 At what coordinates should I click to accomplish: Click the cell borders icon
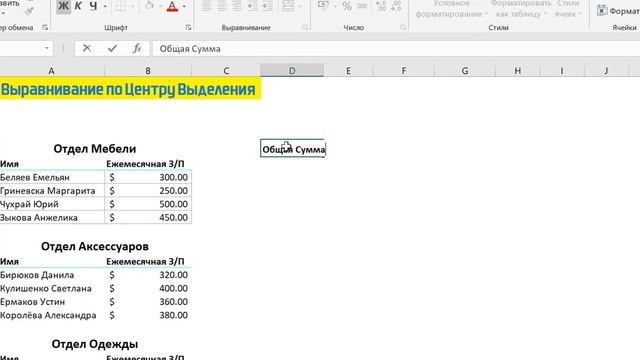(121, 6)
